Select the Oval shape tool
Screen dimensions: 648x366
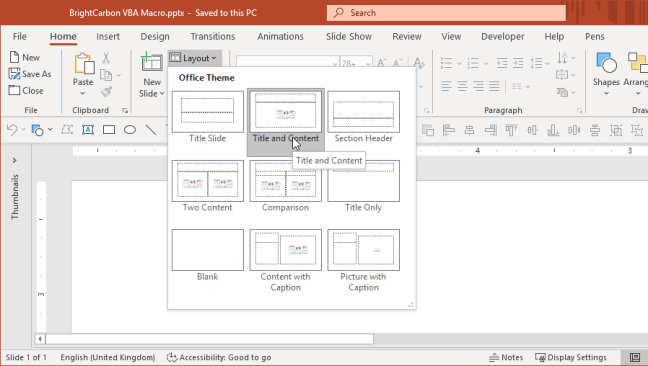click(x=130, y=130)
